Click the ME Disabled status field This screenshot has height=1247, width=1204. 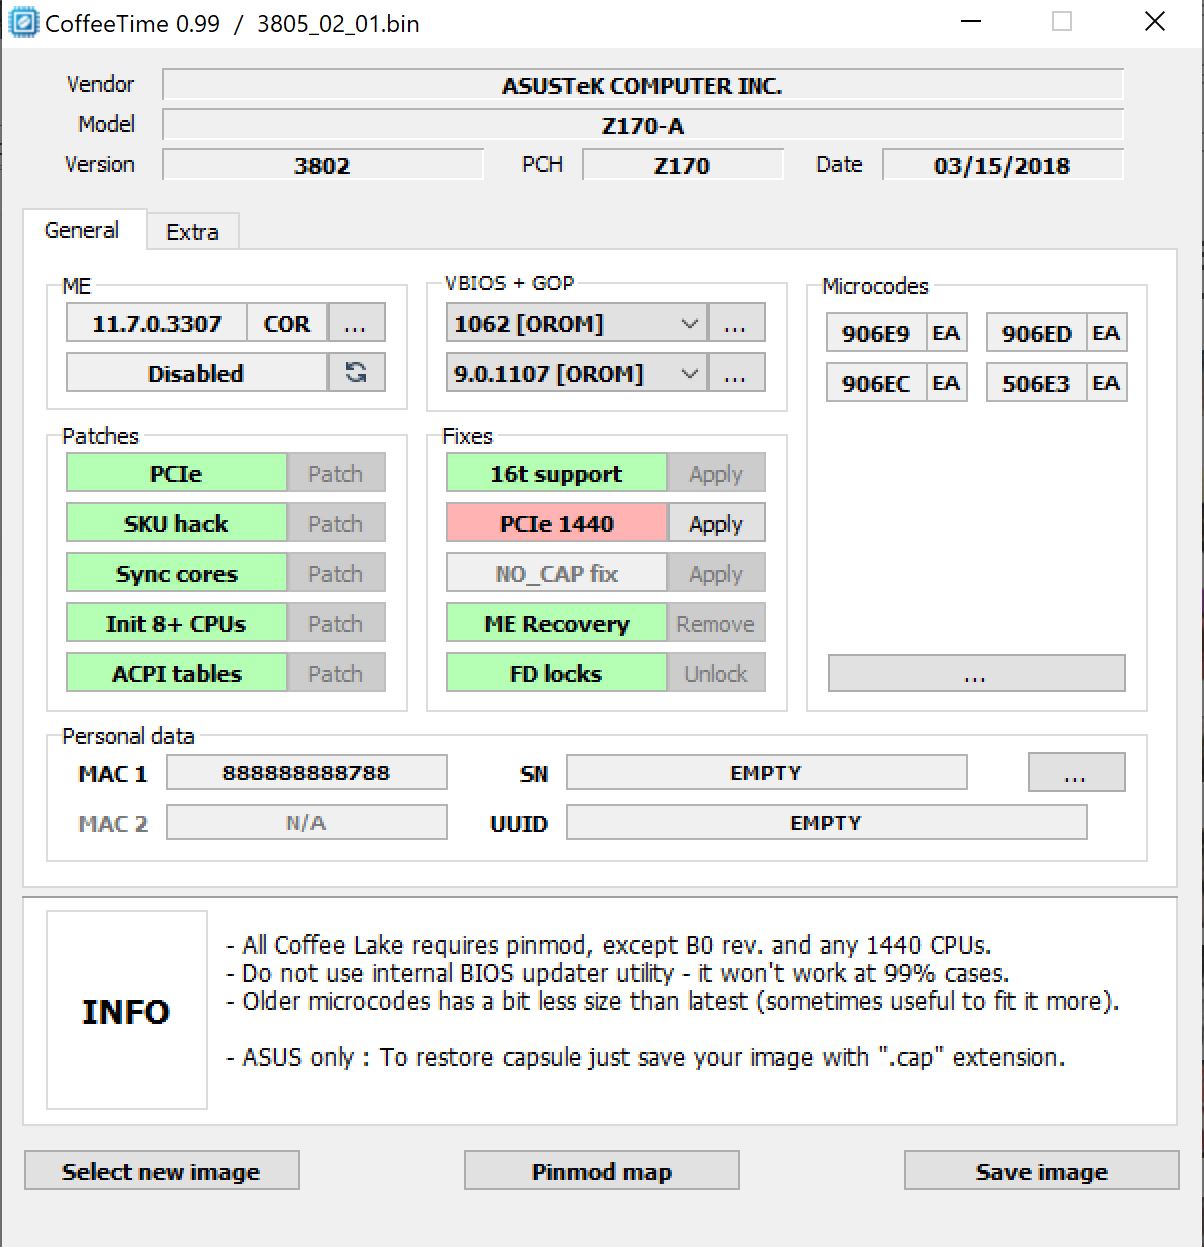click(196, 373)
